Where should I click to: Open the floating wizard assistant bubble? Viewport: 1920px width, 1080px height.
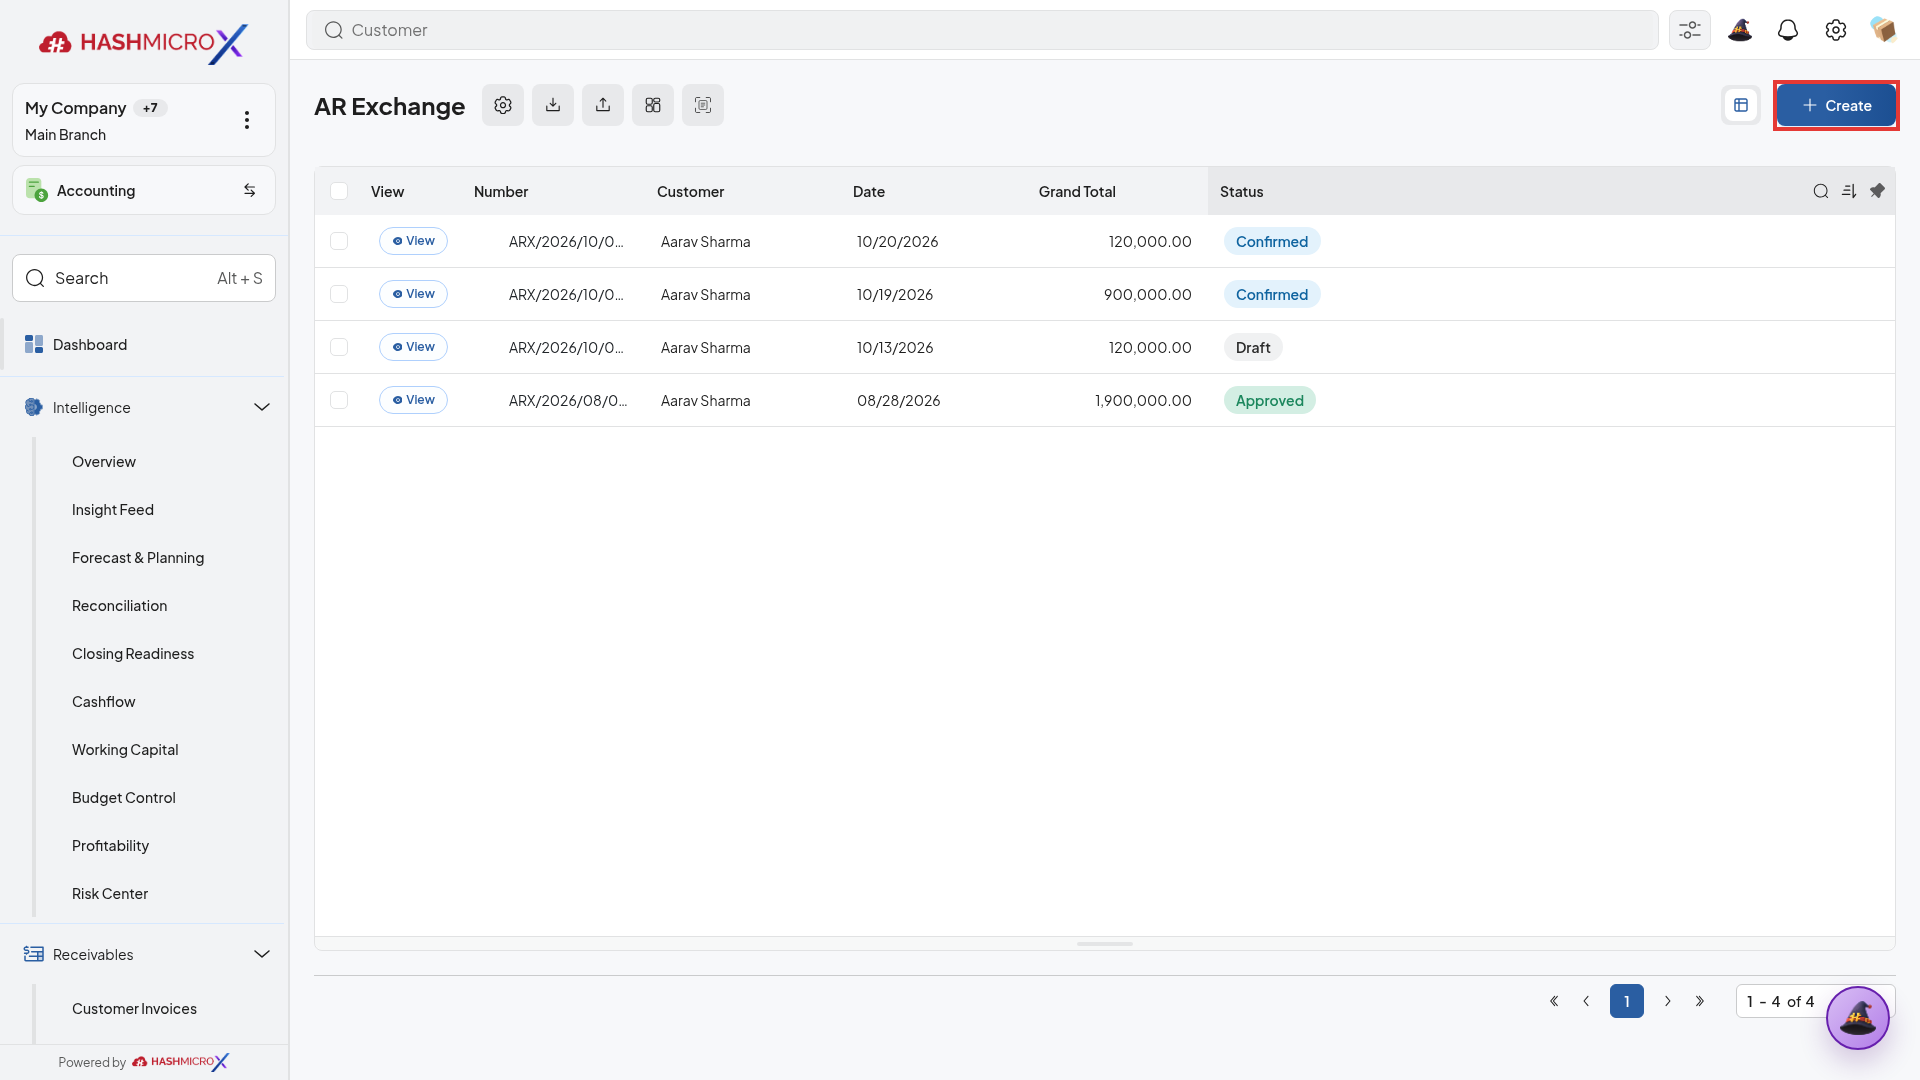pos(1858,1018)
